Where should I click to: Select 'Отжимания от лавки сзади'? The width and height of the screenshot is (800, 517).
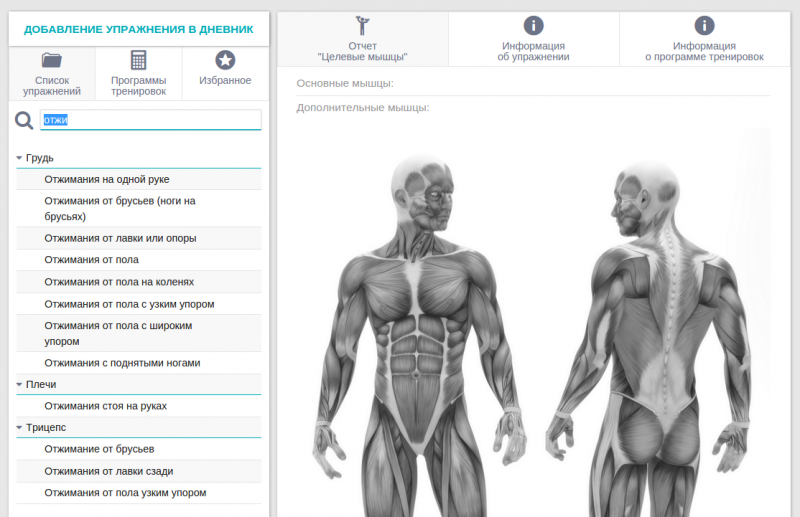pos(139,471)
